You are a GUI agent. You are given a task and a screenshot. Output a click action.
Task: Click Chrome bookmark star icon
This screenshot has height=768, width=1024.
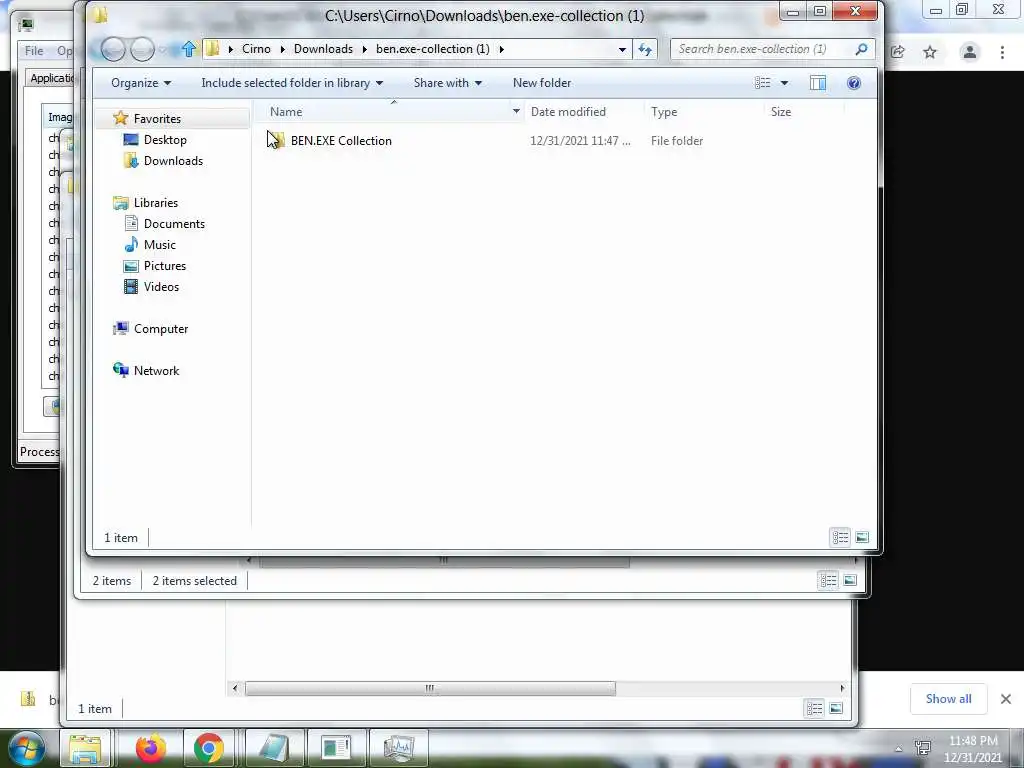930,52
